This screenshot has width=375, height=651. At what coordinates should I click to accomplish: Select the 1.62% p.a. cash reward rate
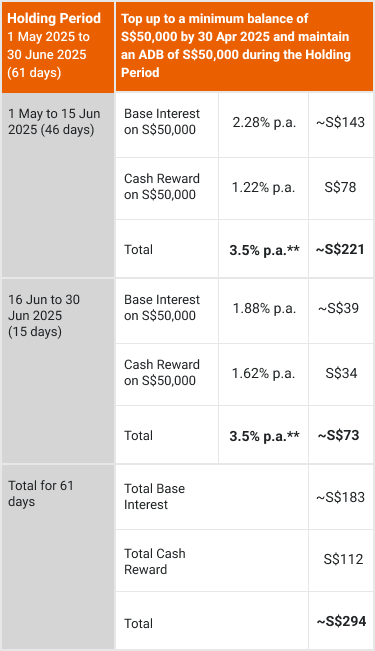(264, 374)
